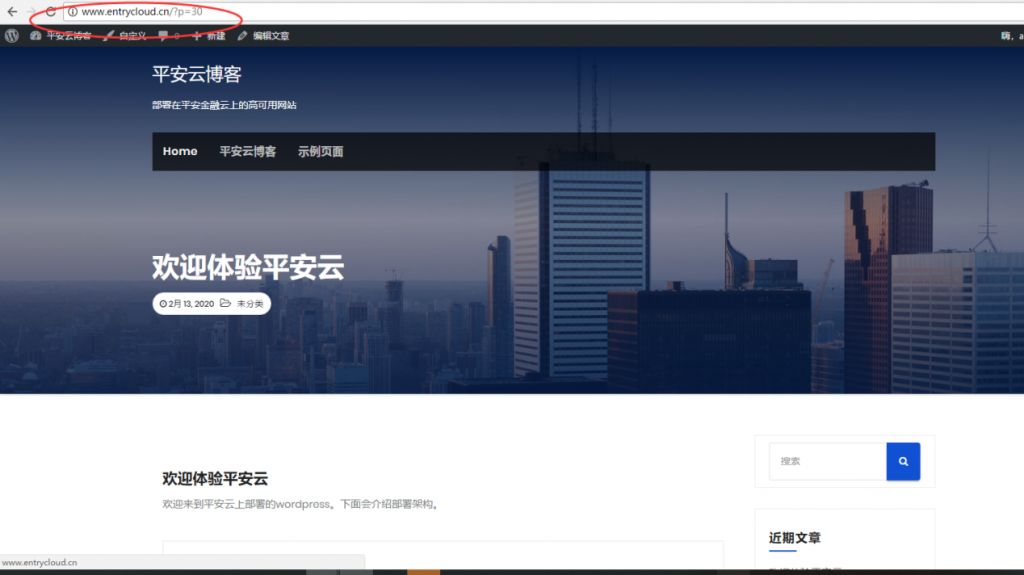This screenshot has width=1024, height=575.
Task: Click the folder icon beside 未分类
Action: pyautogui.click(x=225, y=303)
